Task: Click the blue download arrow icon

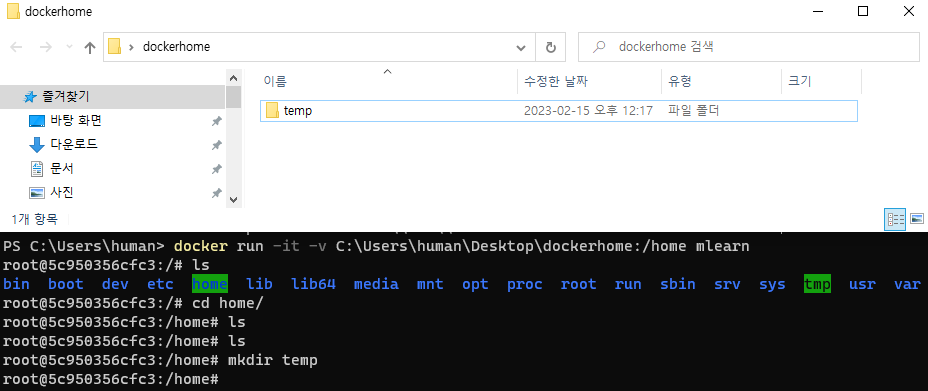Action: [x=37, y=145]
